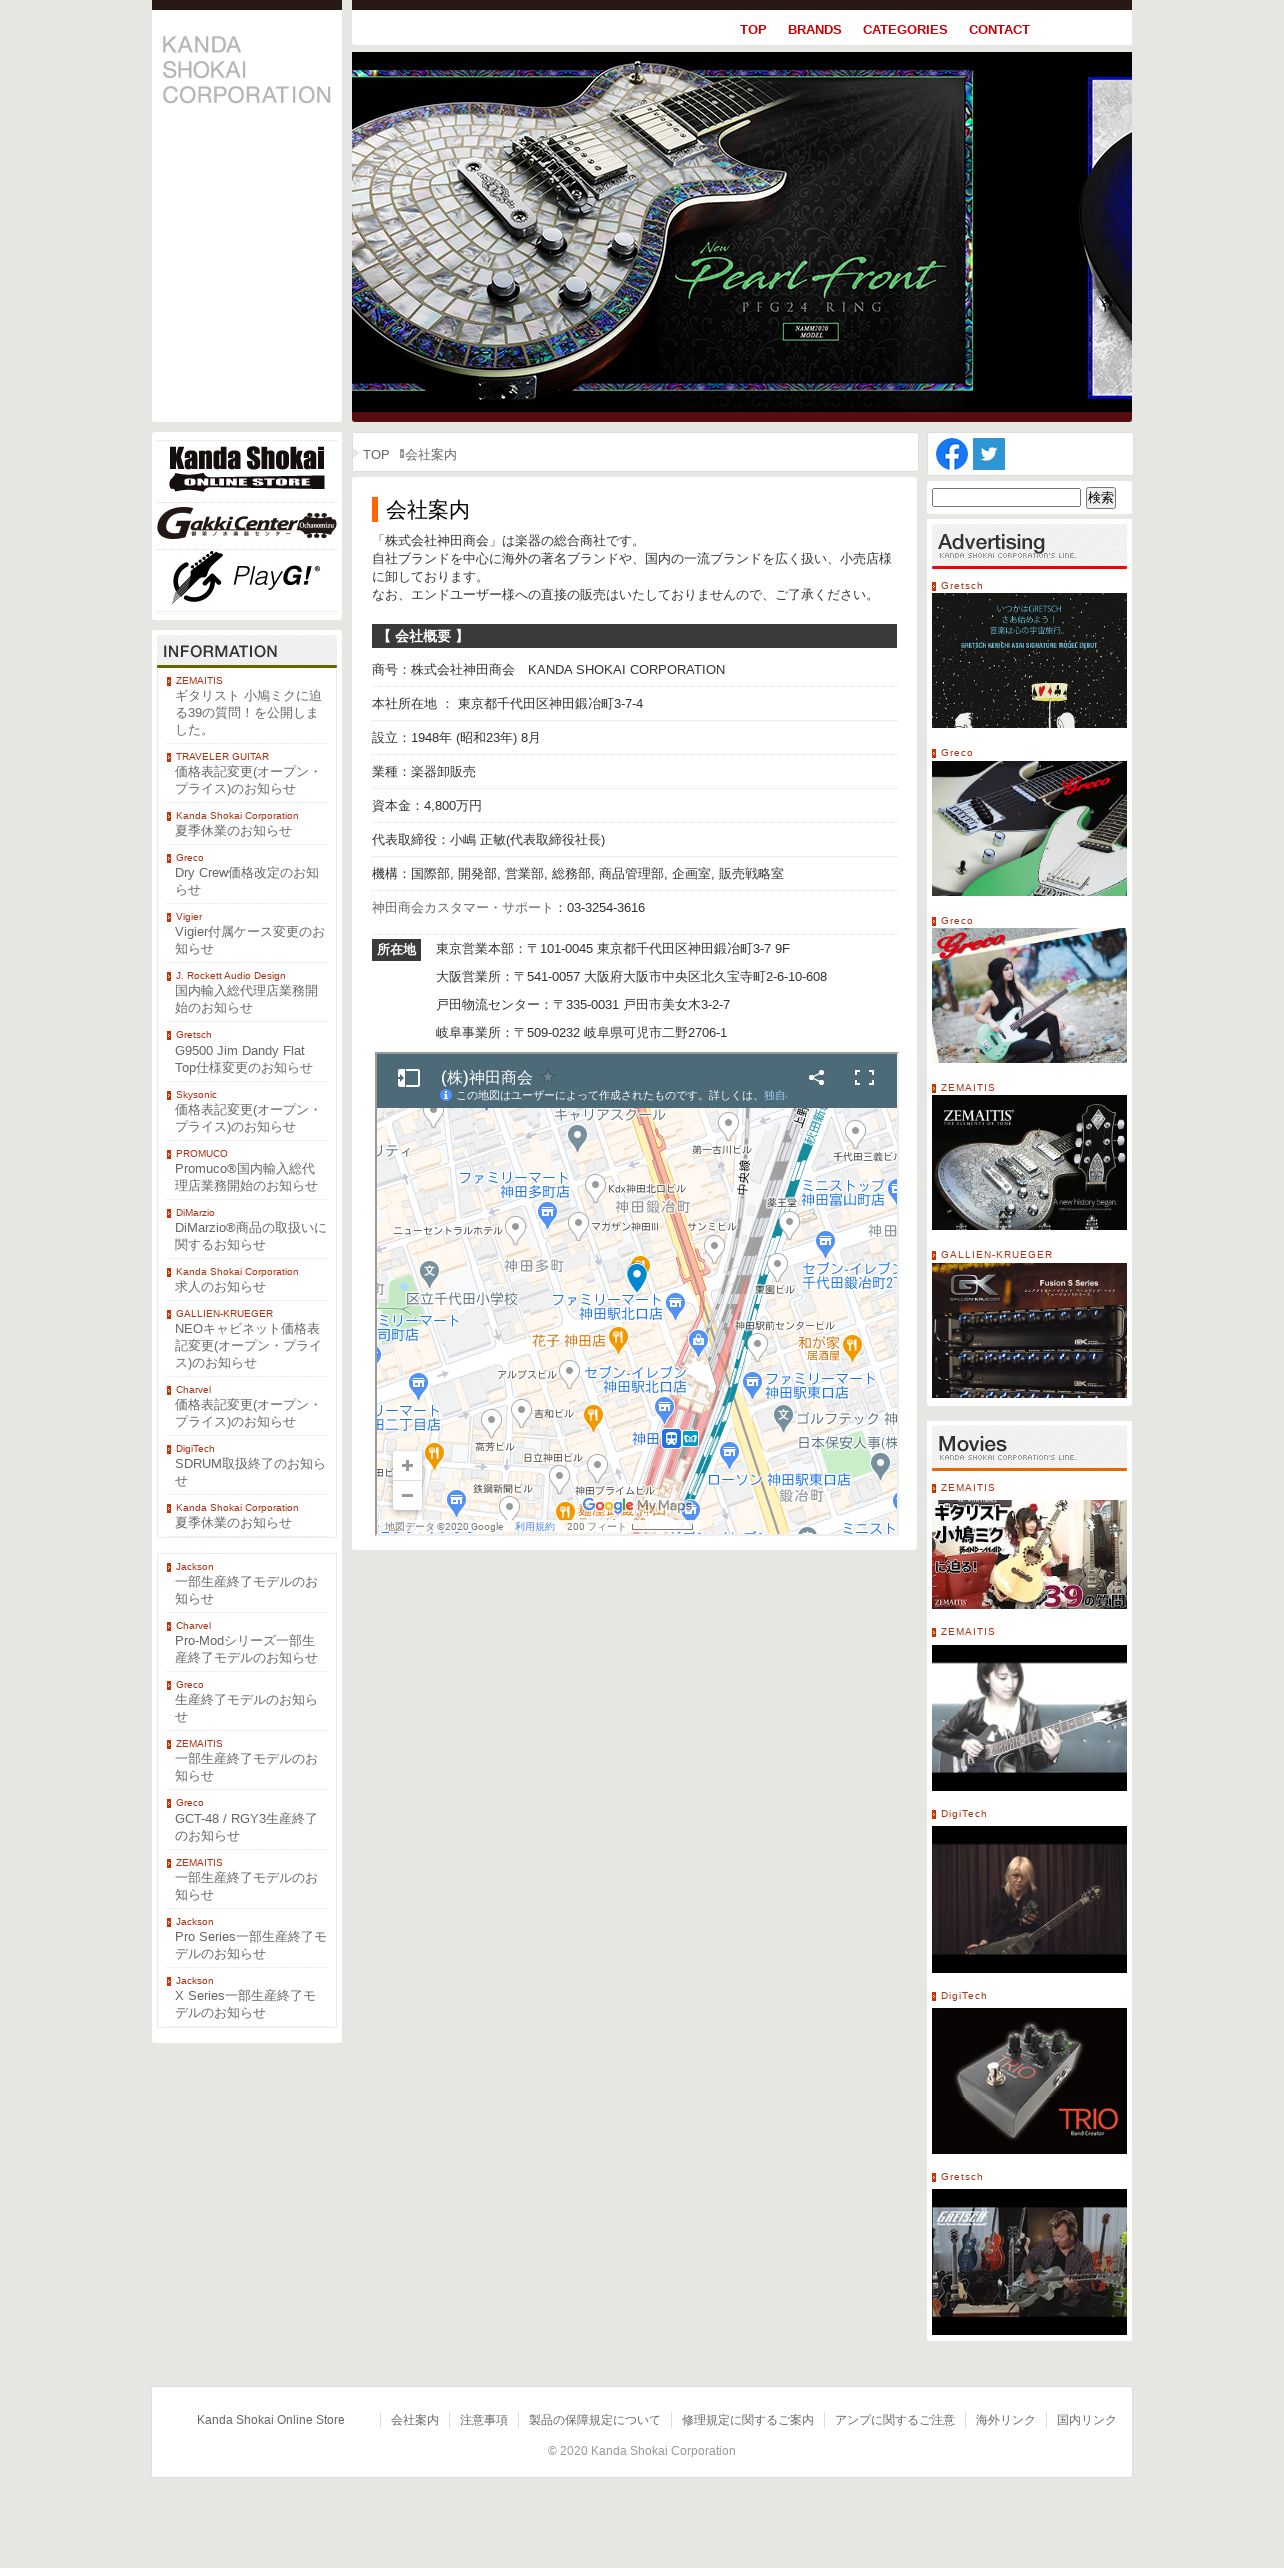
Task: Play the Gretsch movie thumbnail
Action: coord(1029,2262)
